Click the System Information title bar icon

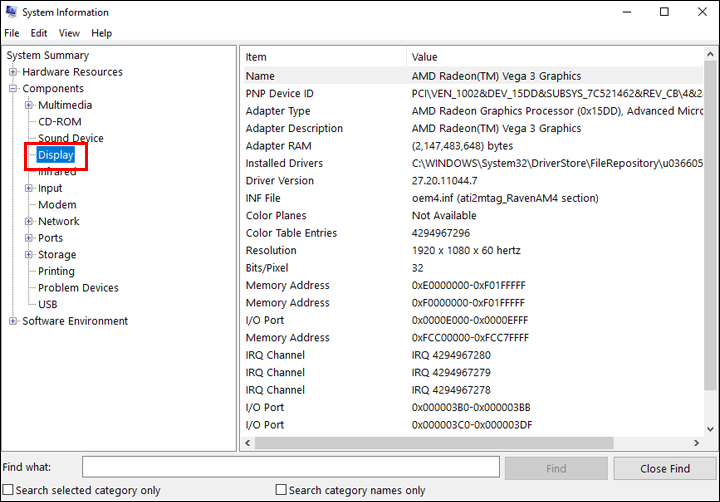click(x=11, y=12)
